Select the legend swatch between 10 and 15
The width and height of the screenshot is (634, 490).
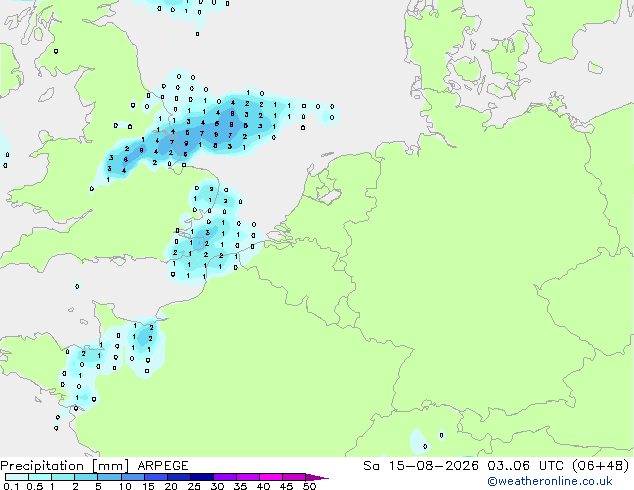[133, 477]
